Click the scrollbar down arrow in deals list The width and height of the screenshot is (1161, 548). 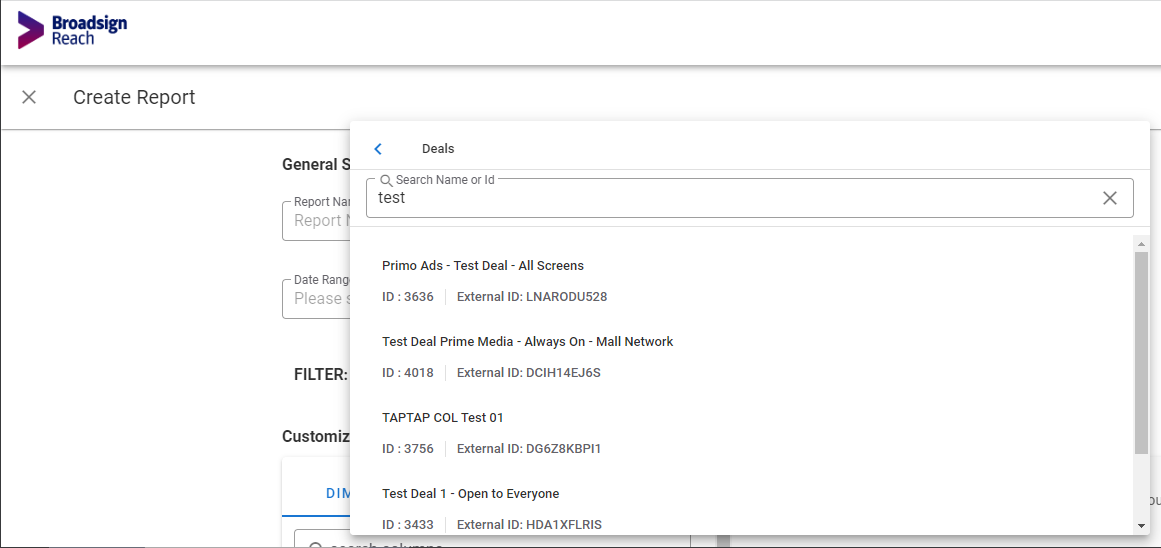[1141, 526]
